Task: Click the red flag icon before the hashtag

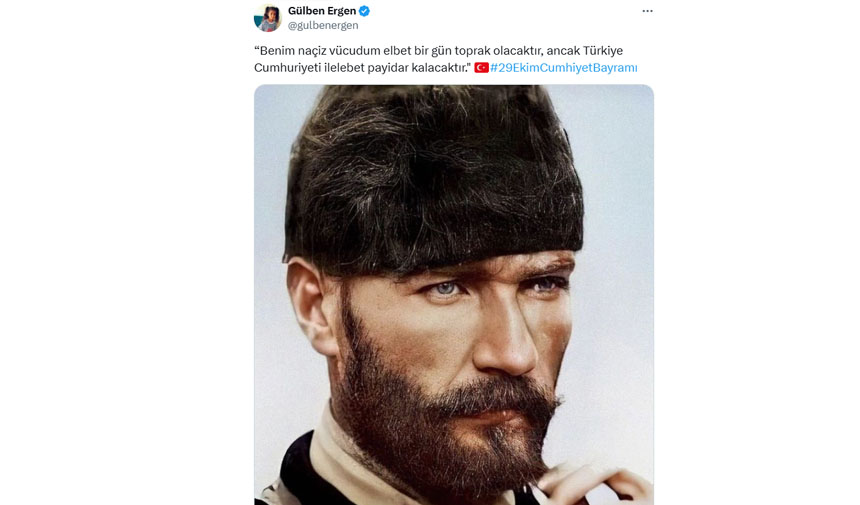Action: [x=481, y=68]
